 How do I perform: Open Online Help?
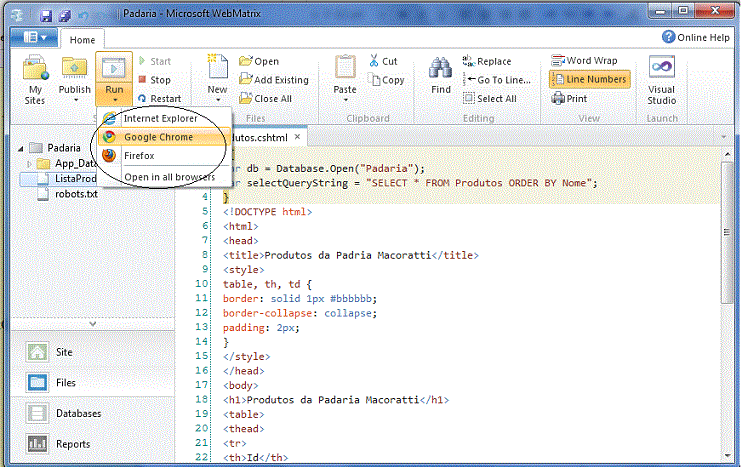click(x=697, y=36)
